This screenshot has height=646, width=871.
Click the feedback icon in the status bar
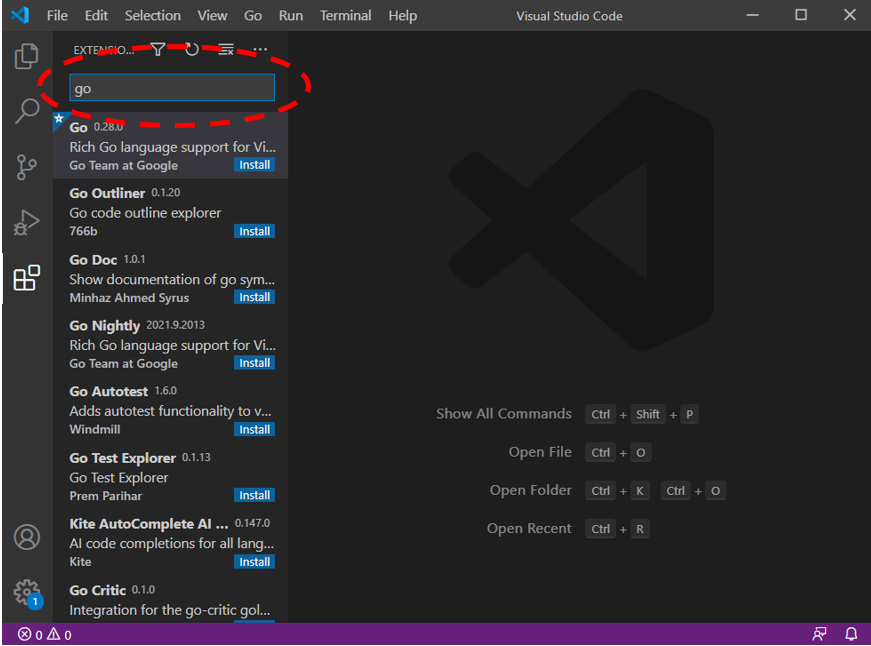tap(819, 634)
